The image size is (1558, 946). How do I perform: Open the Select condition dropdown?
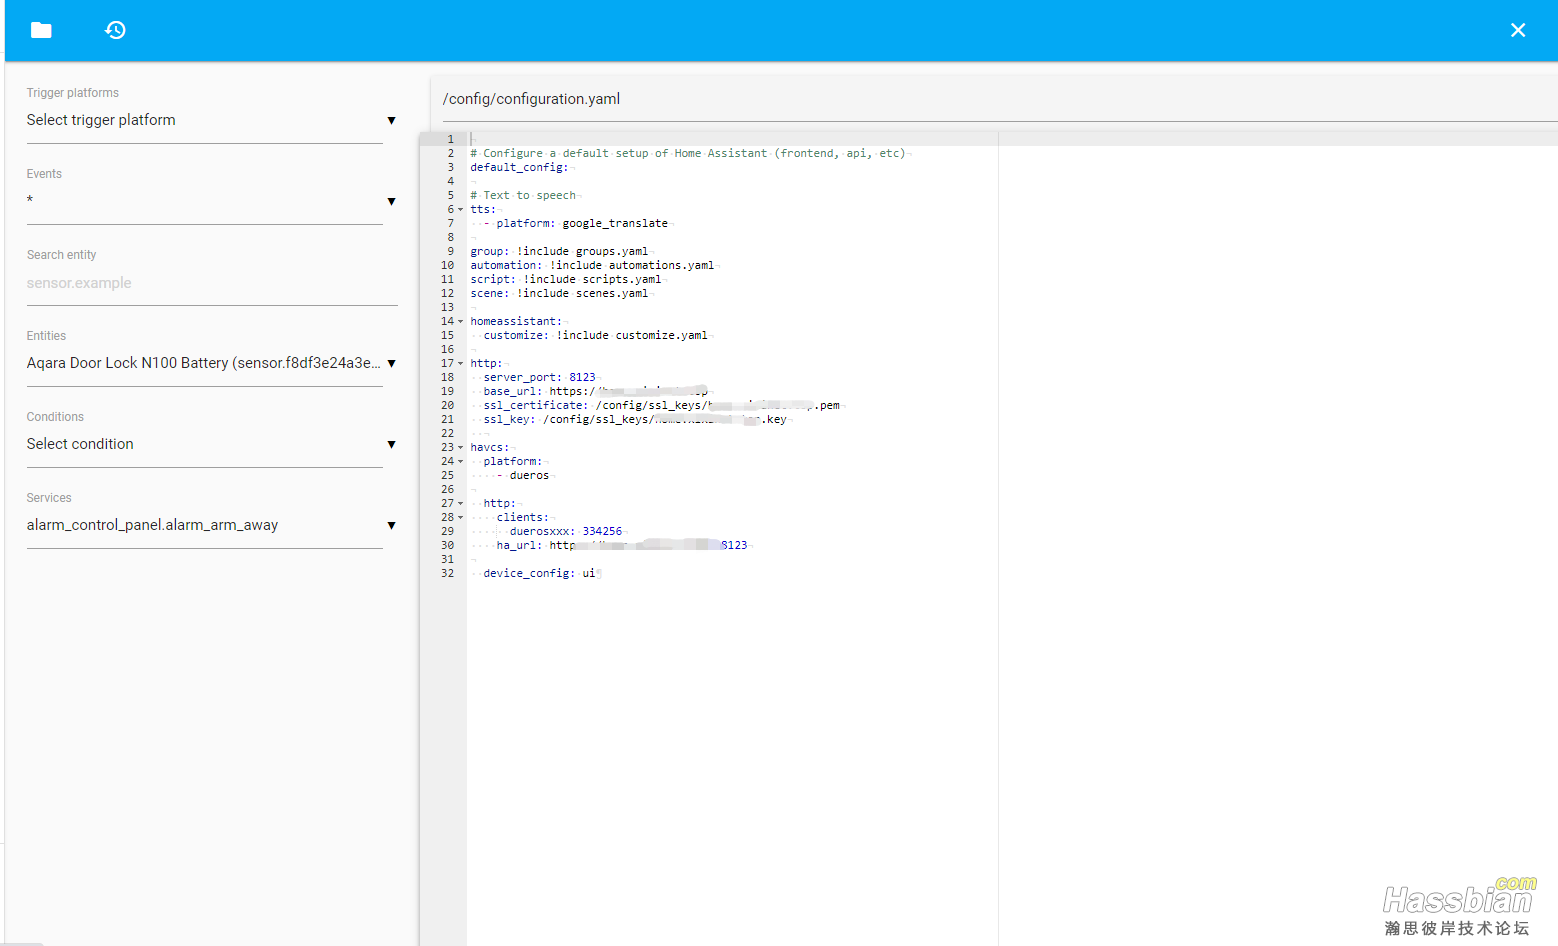click(x=212, y=444)
